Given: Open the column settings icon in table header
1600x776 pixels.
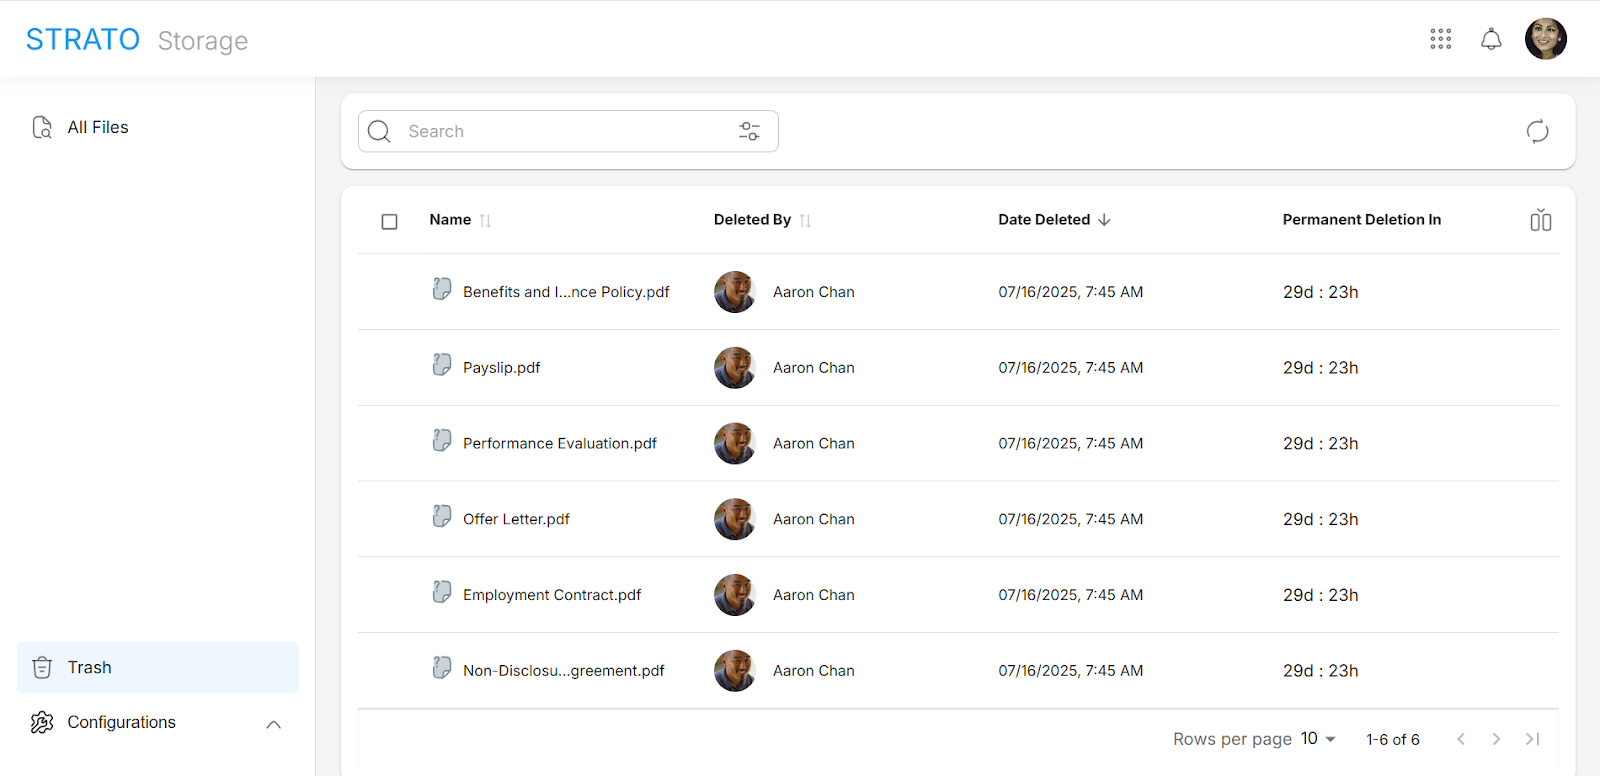Looking at the screenshot, I should click(x=1540, y=220).
